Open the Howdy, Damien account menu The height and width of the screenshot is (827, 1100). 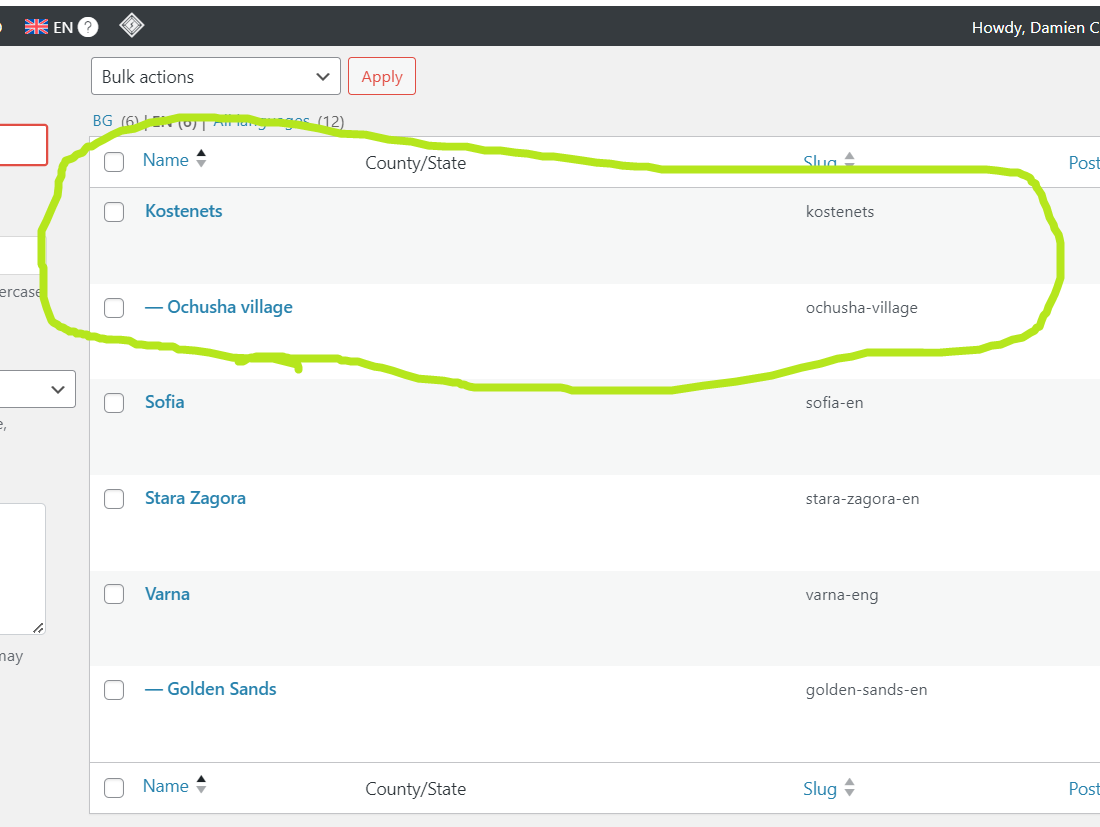[1030, 27]
